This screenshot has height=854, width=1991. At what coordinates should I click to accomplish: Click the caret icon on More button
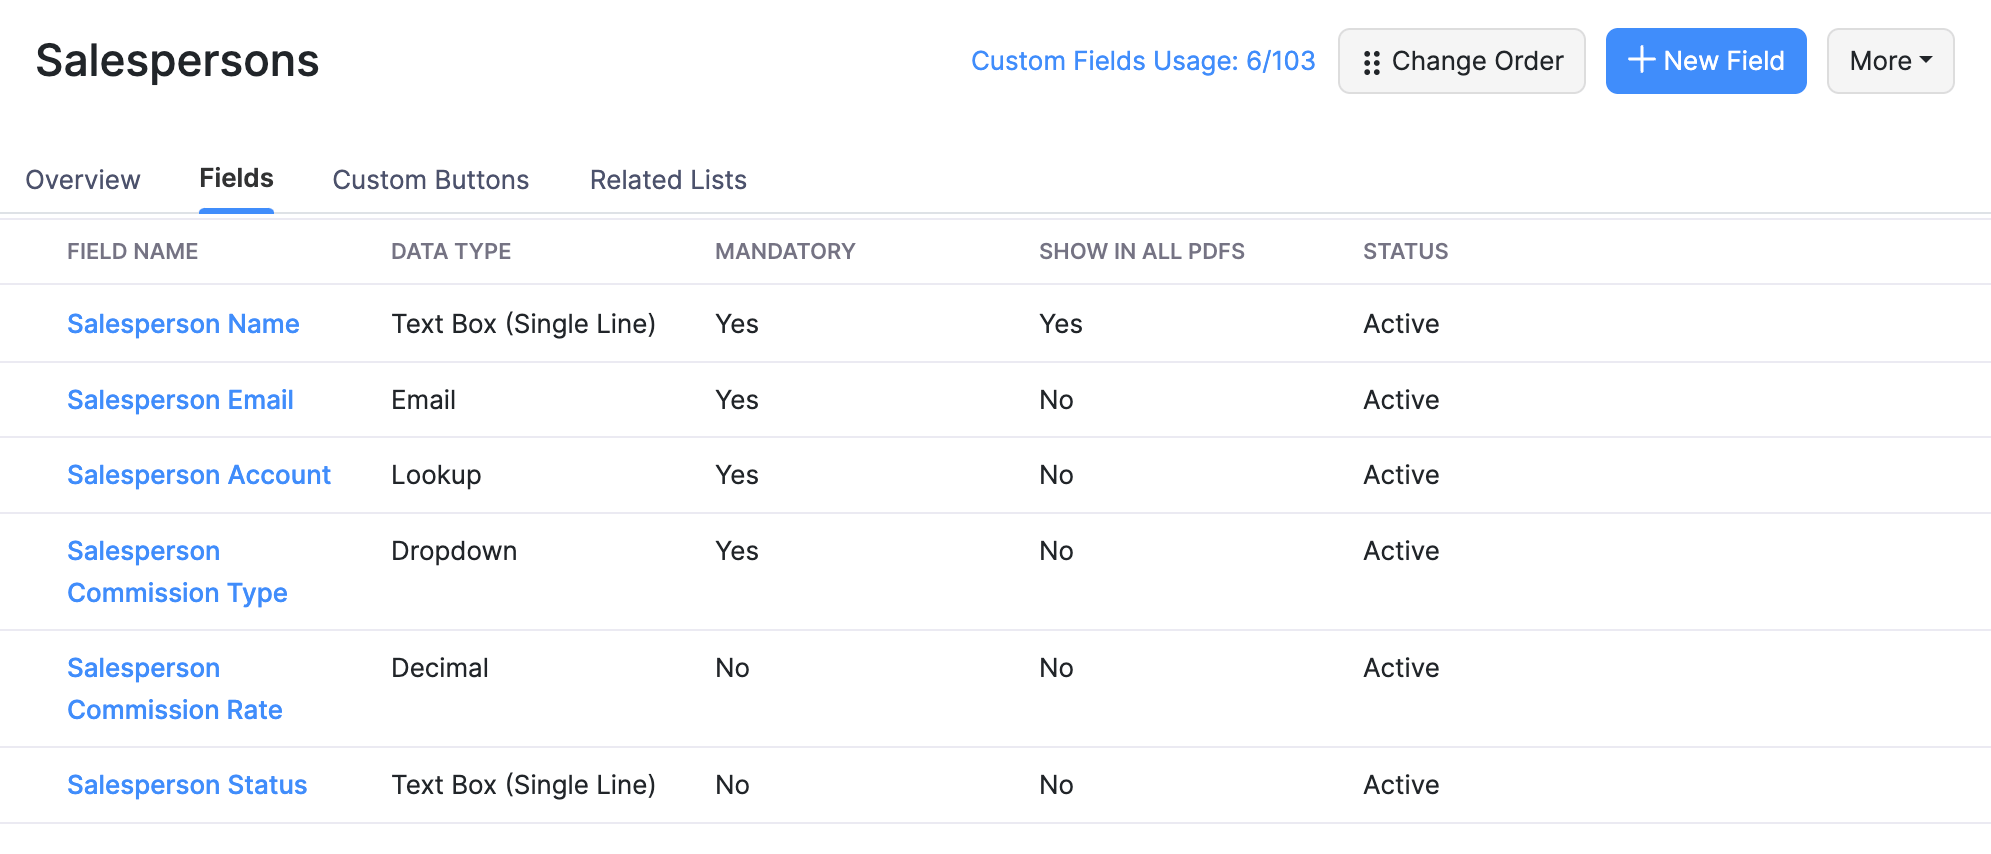point(1925,60)
